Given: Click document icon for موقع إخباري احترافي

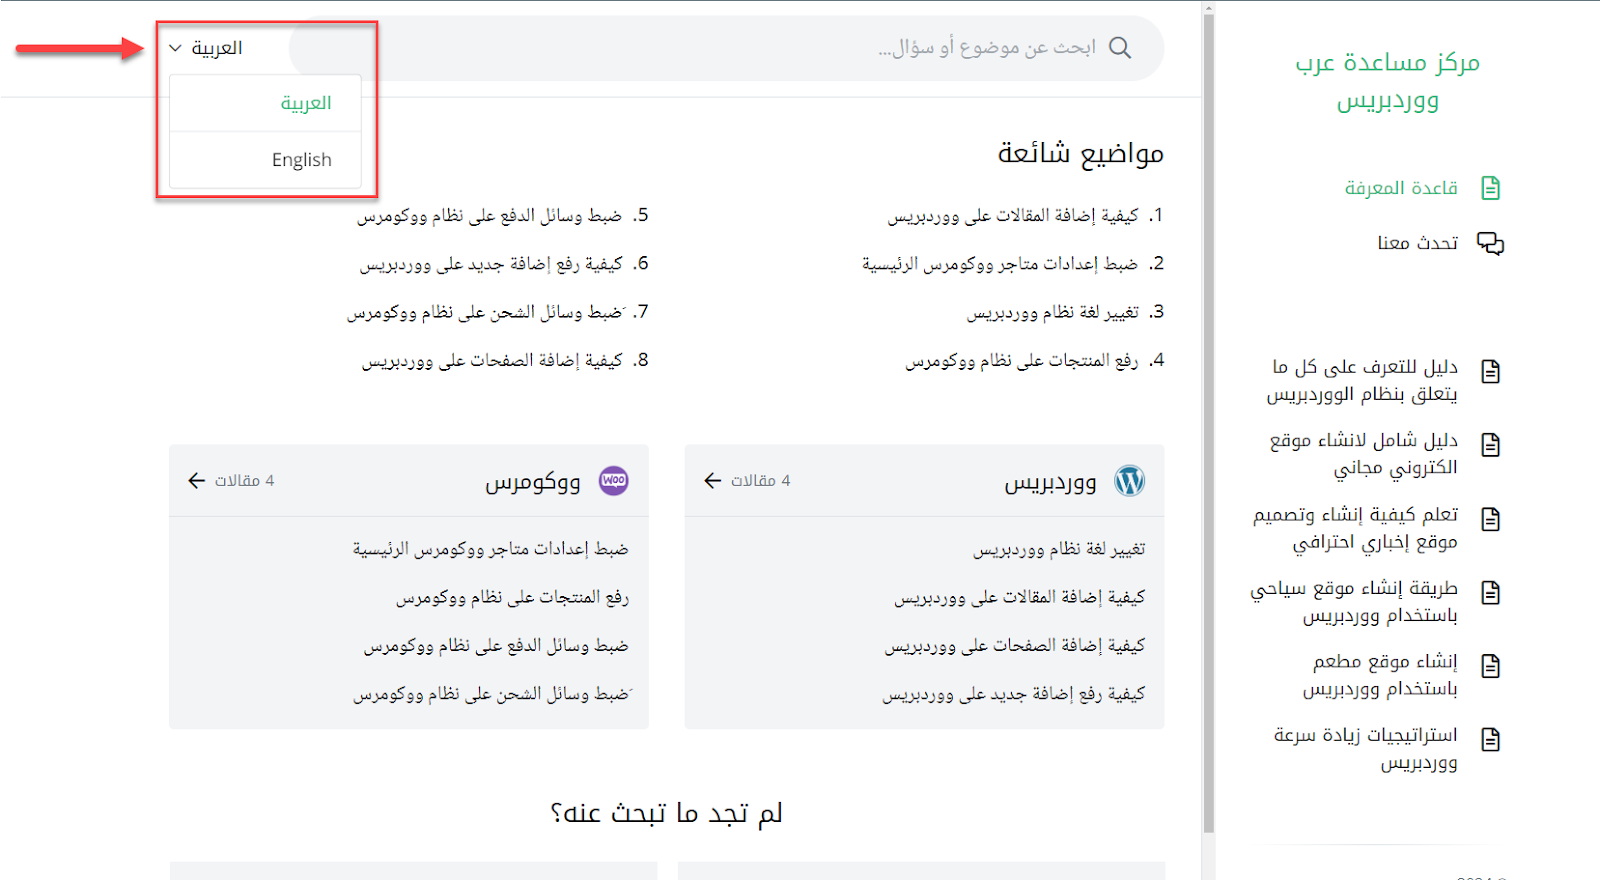Looking at the screenshot, I should pos(1490,518).
